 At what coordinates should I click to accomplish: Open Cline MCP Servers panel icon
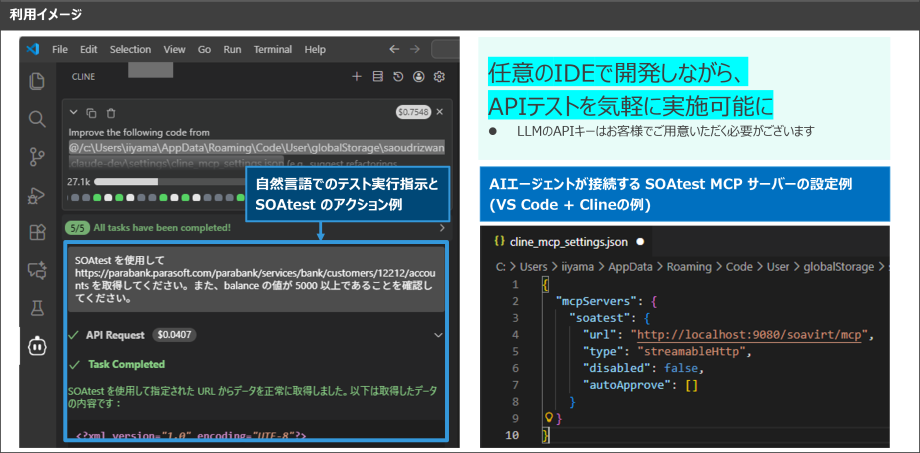coord(377,76)
